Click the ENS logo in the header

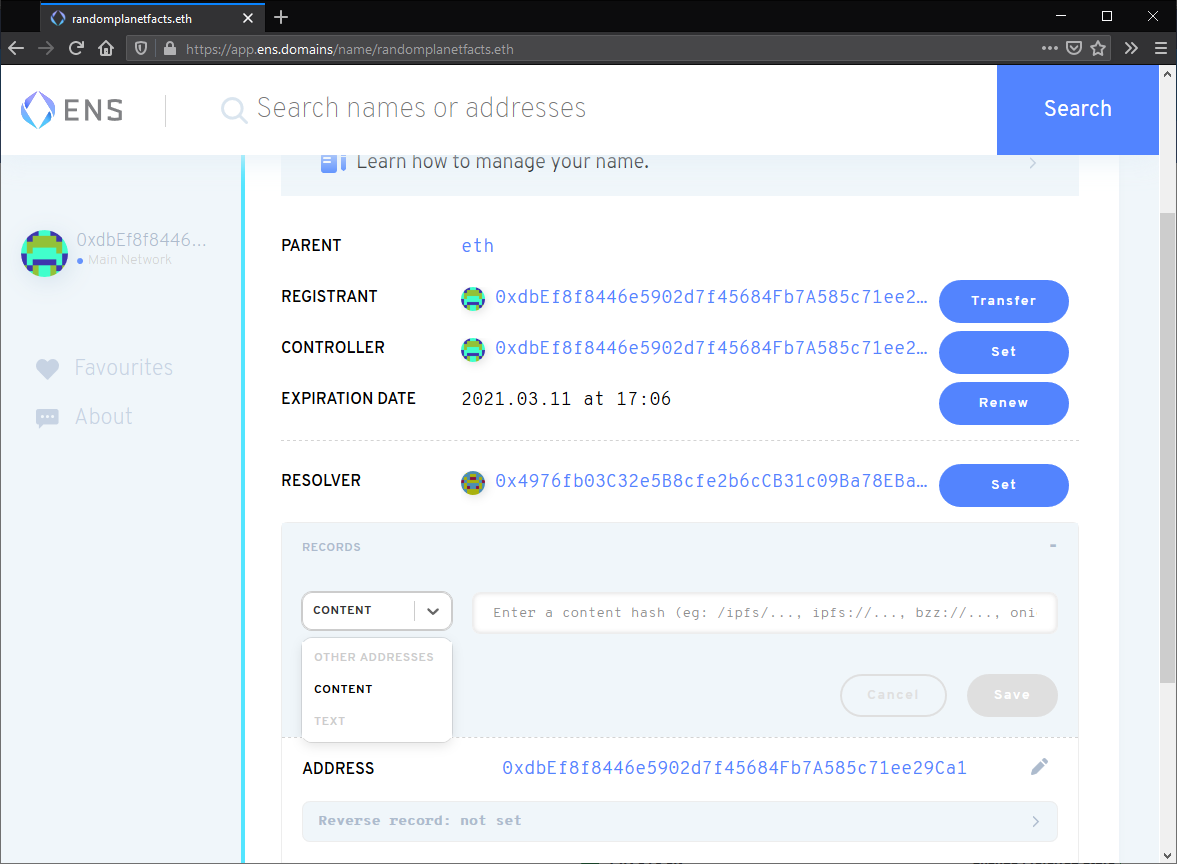(70, 108)
